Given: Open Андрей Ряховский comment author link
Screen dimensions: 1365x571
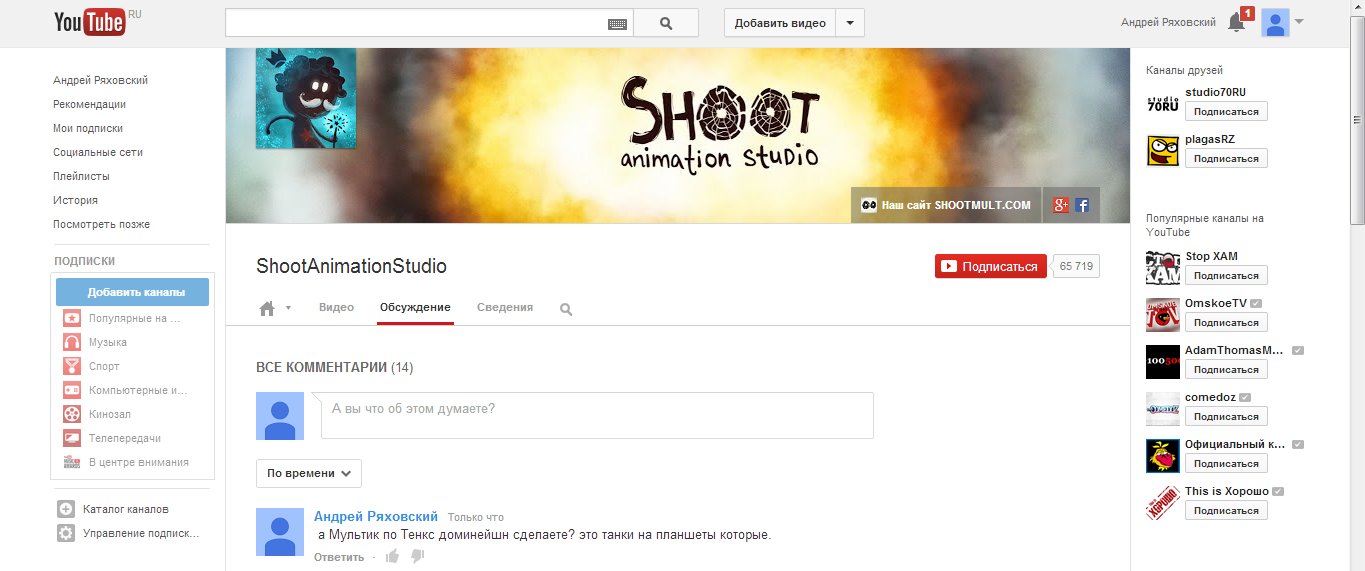Looking at the screenshot, I should (376, 517).
